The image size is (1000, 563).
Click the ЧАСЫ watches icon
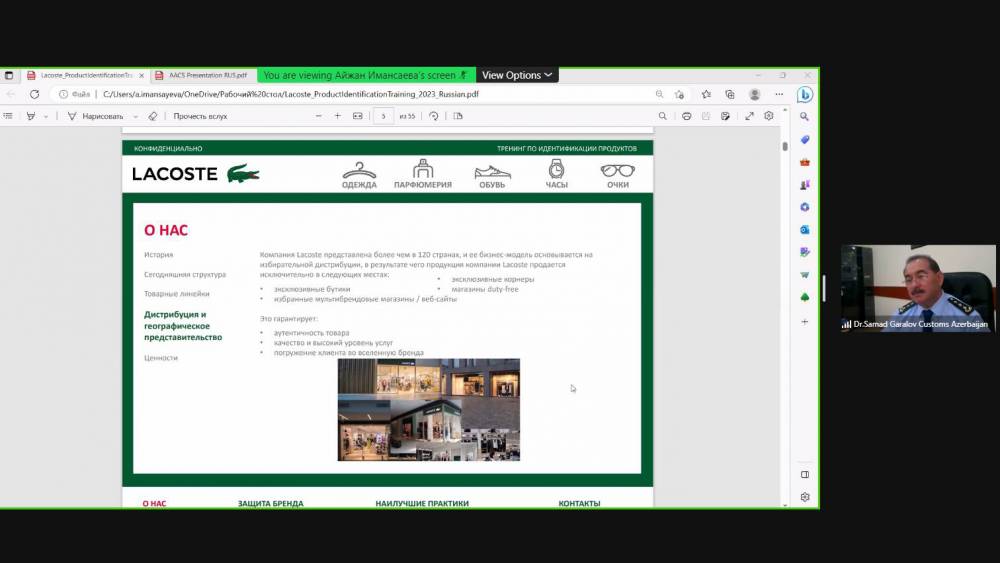point(556,174)
